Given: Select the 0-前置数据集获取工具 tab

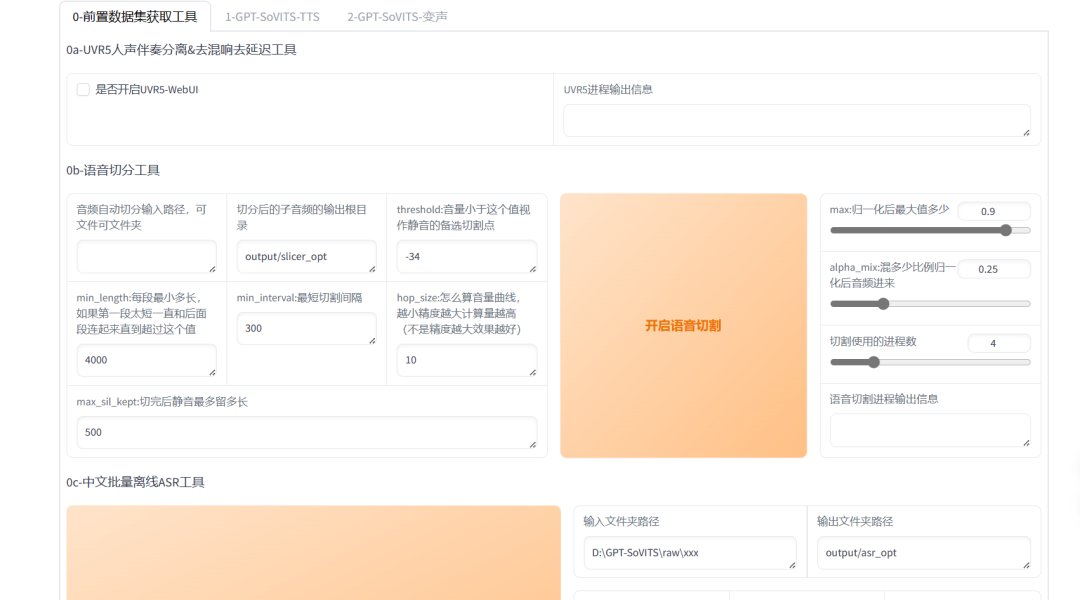Looking at the screenshot, I should (135, 17).
